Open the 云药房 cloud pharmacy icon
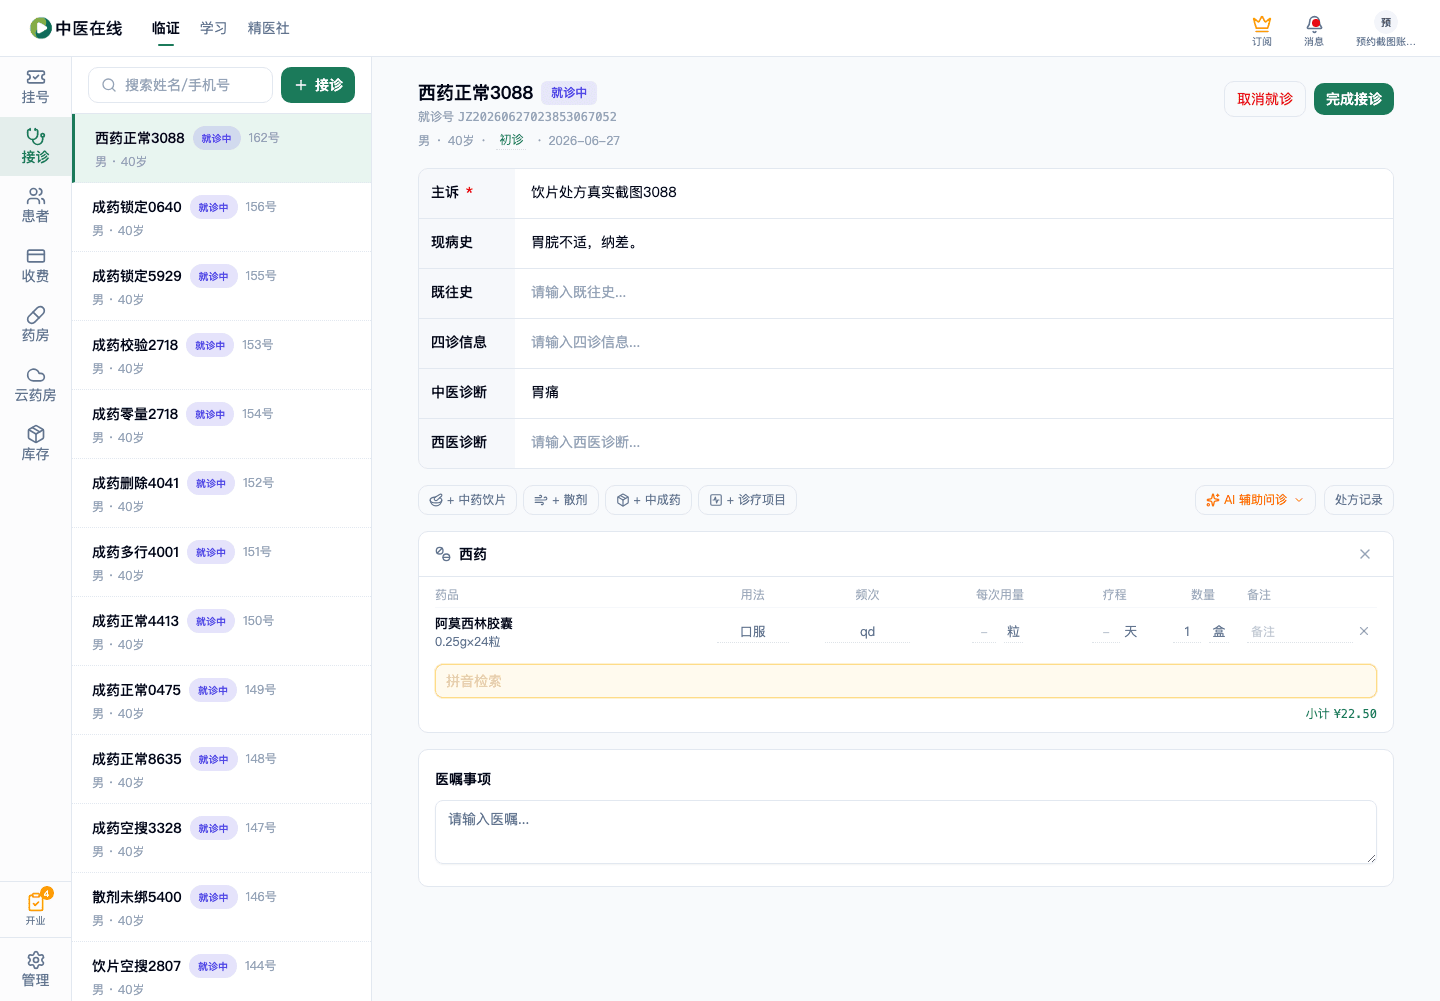Screen dimensions: 1440x1001 tap(35, 385)
